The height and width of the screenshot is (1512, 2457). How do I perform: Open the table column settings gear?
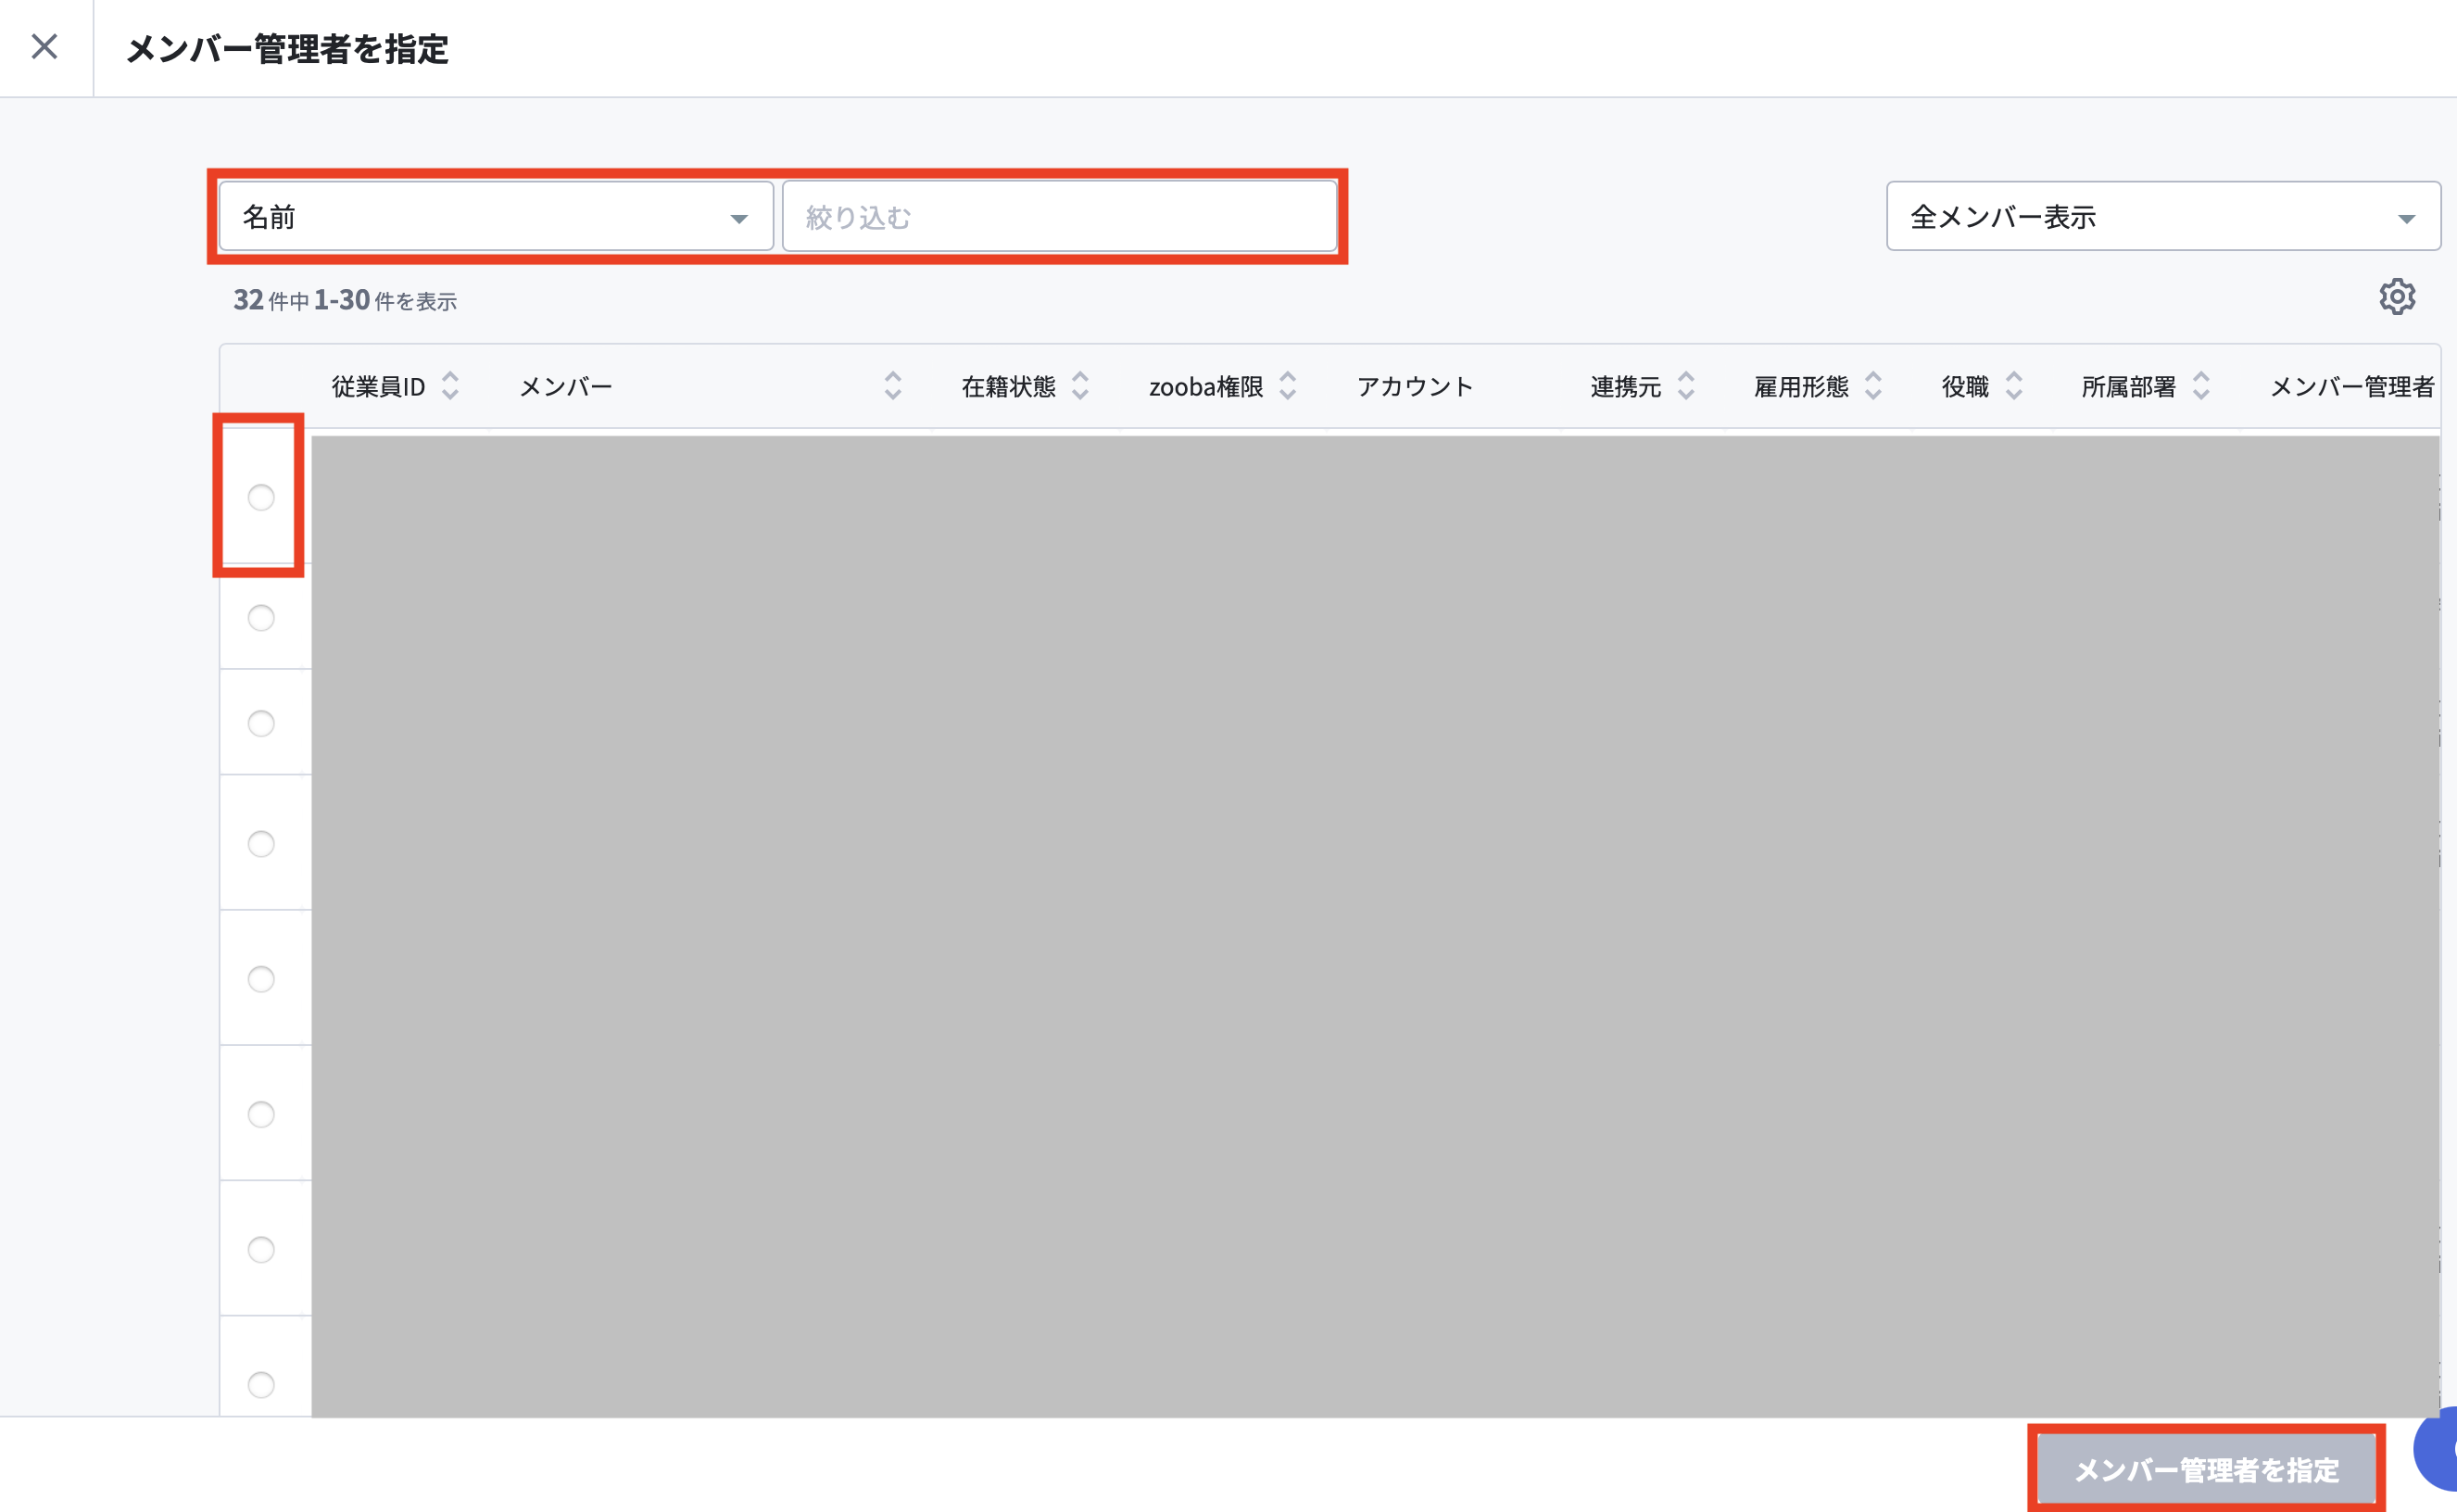click(2397, 297)
